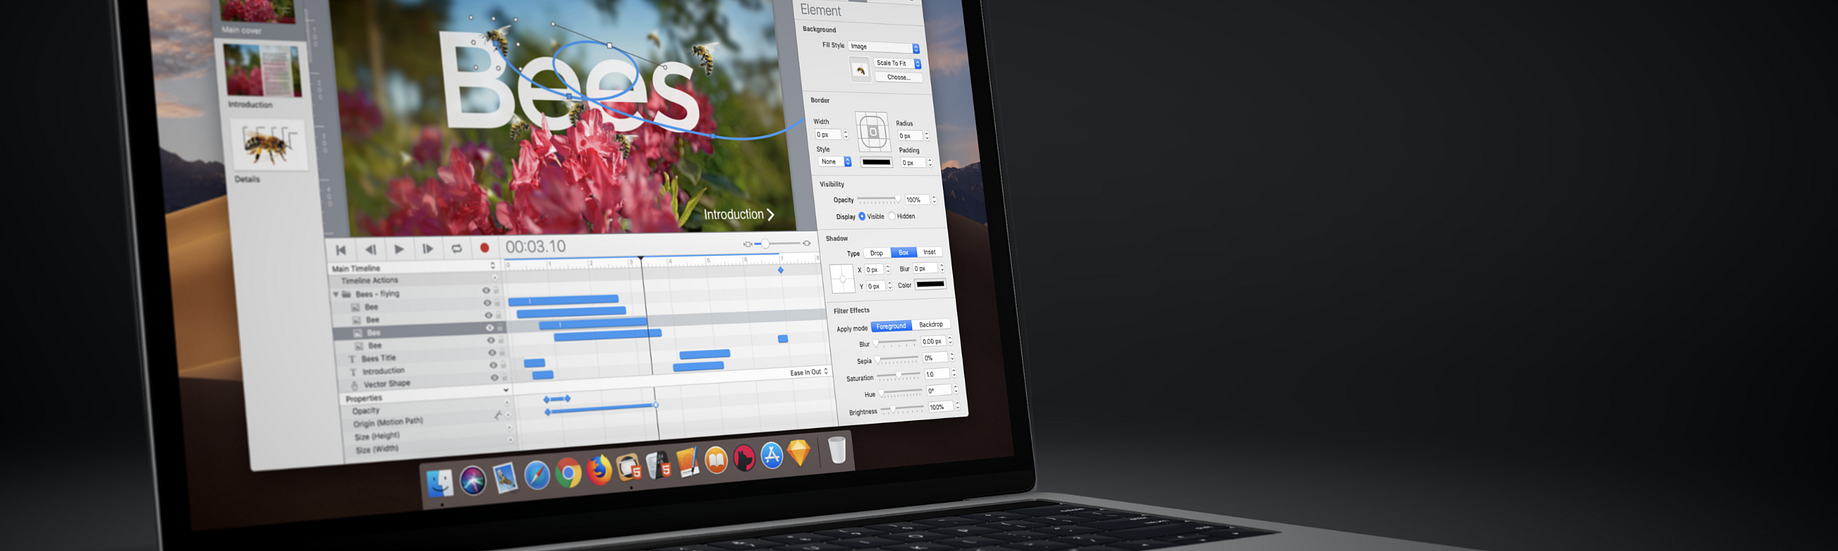This screenshot has width=1838, height=551.
Task: Launch Siri from the dock
Action: pos(473,480)
